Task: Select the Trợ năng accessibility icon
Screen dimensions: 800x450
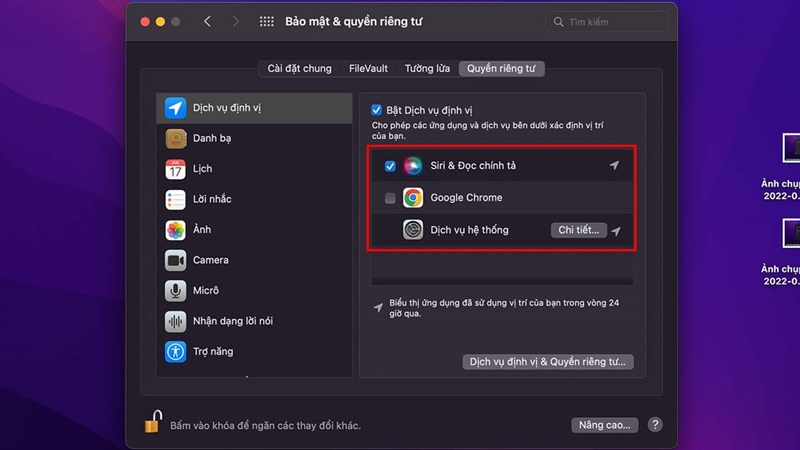Action: click(x=175, y=352)
